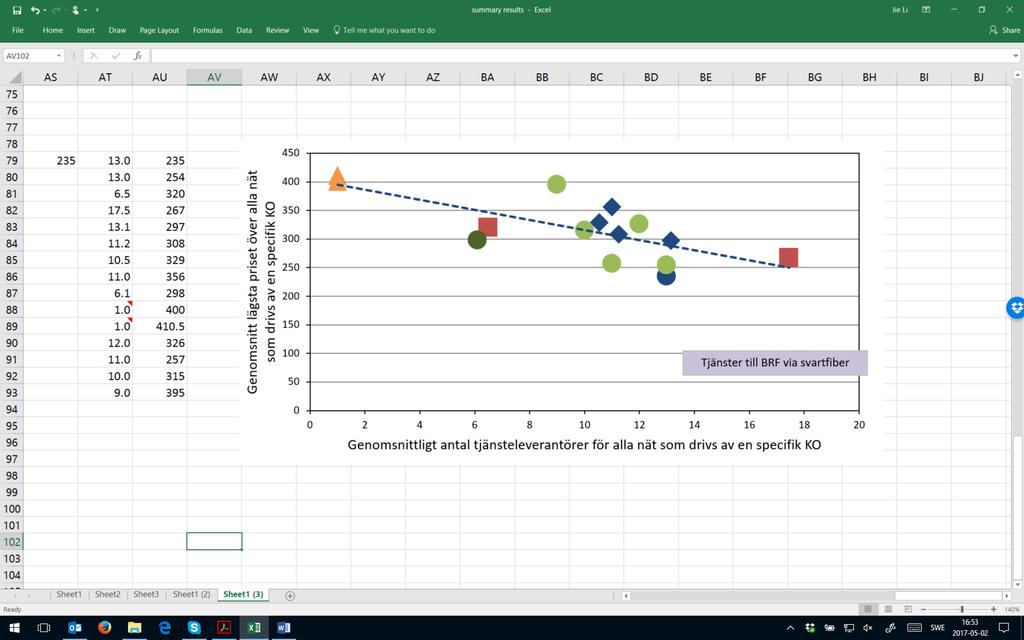Image resolution: width=1024 pixels, height=640 pixels.
Task: Click the chart's vertical axis title
Action: click(x=261, y=281)
